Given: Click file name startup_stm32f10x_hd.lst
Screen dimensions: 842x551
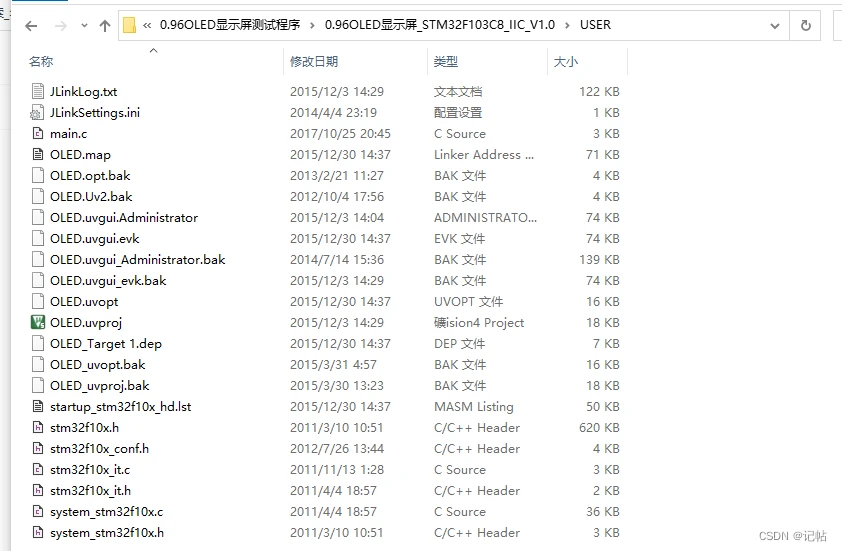Looking at the screenshot, I should tap(120, 407).
